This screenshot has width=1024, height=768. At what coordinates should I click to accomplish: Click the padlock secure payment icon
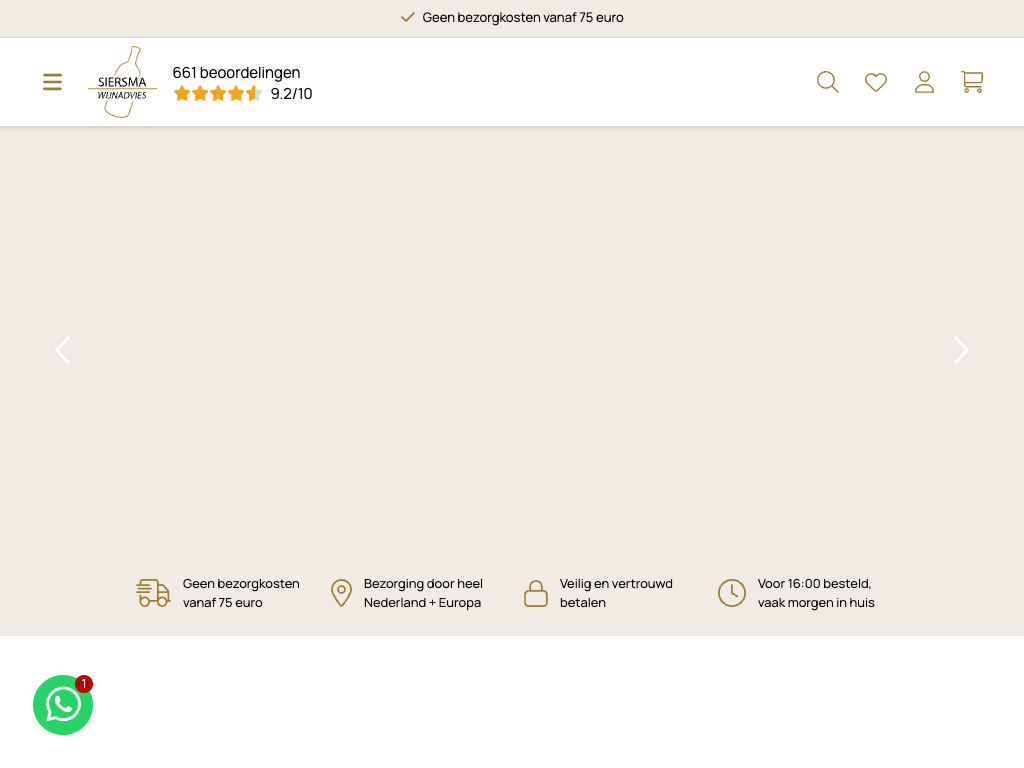(536, 593)
